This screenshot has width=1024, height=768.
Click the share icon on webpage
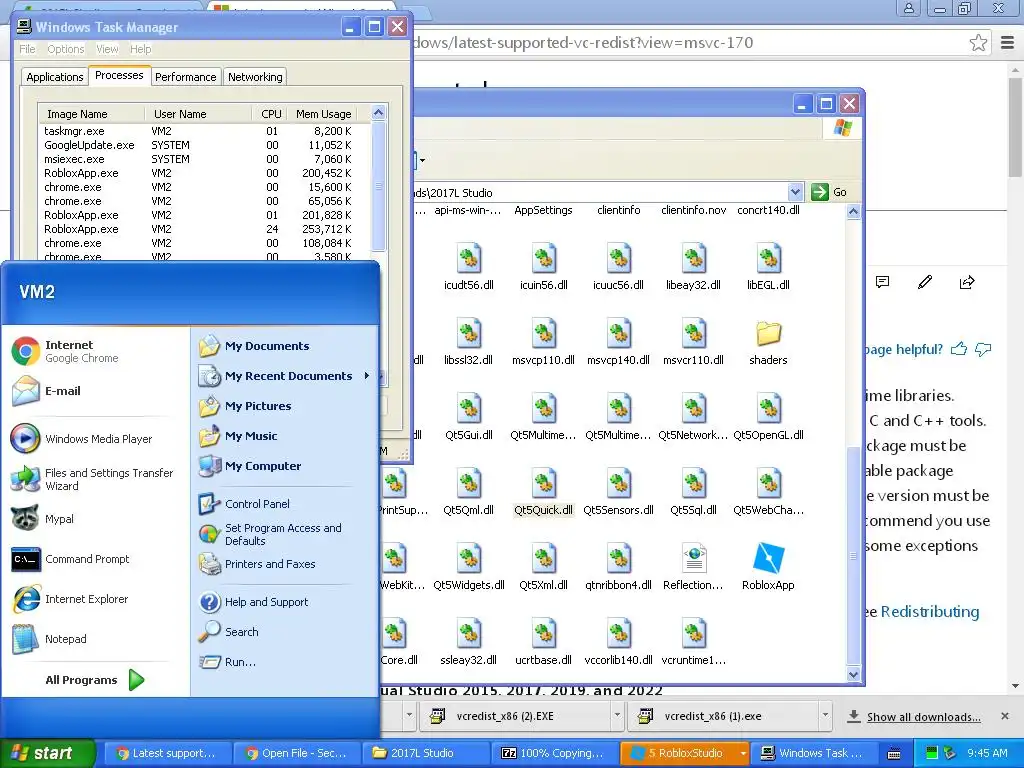point(967,282)
